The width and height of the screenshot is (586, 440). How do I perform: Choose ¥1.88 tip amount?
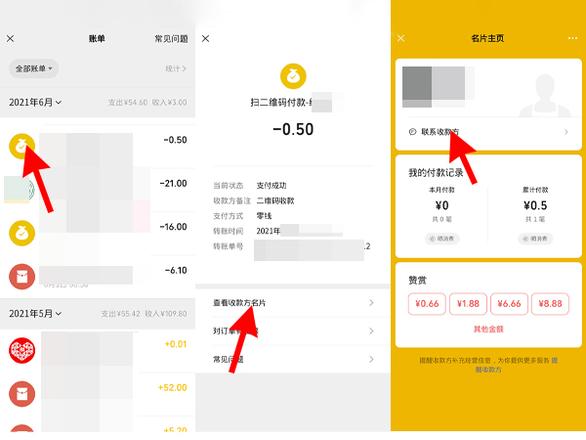468,304
